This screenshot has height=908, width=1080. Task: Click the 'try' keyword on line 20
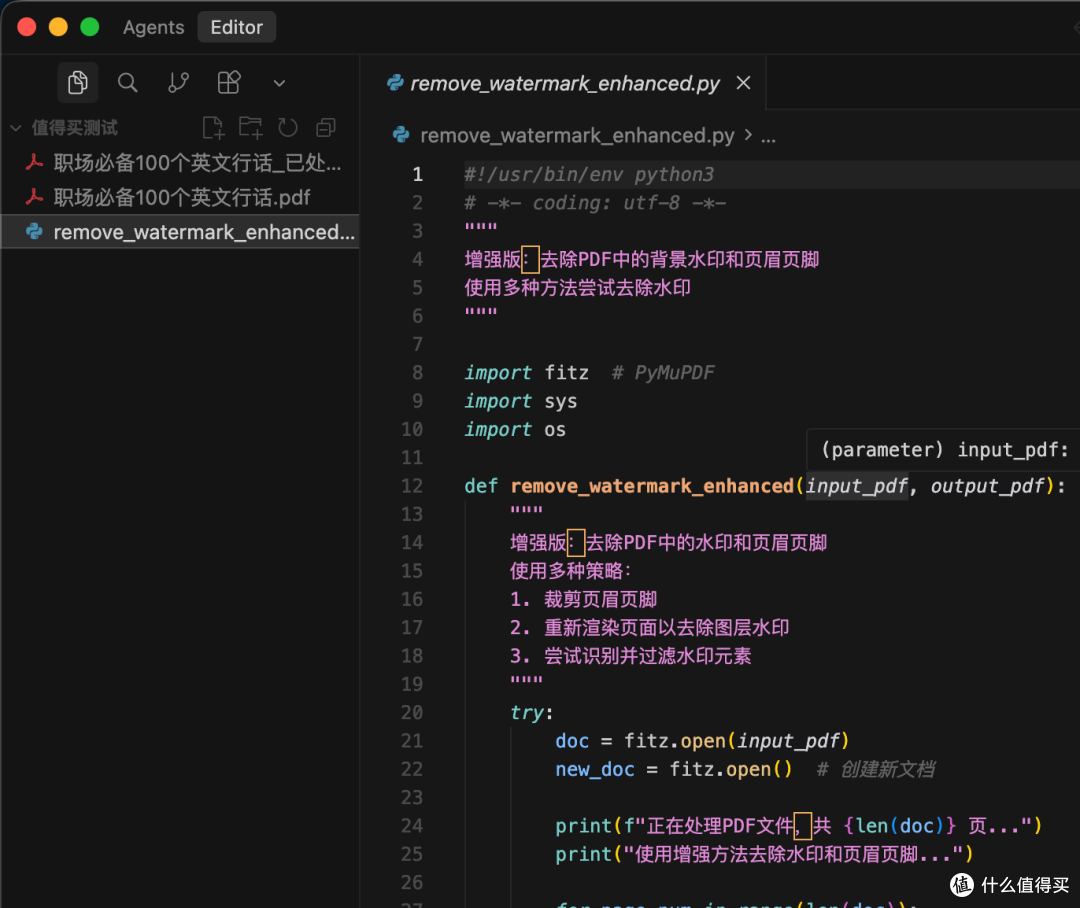(527, 713)
